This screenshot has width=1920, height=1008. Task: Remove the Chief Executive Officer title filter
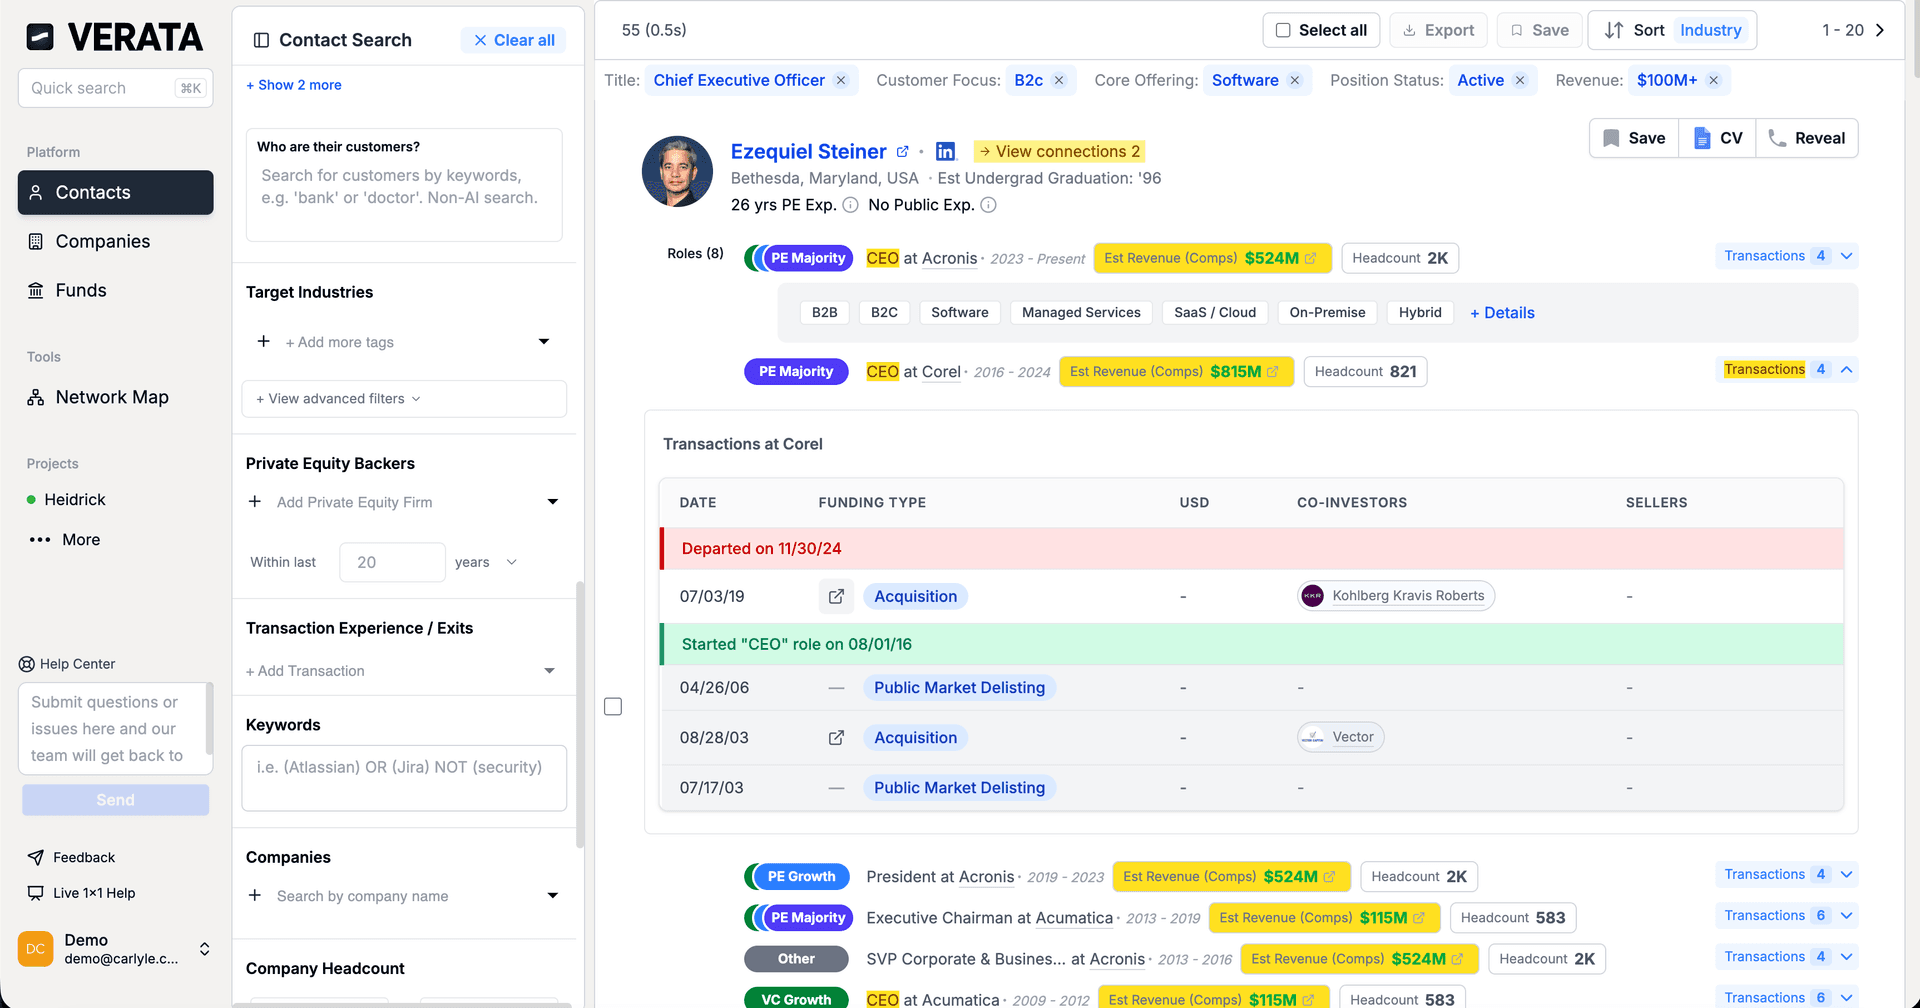(x=841, y=81)
